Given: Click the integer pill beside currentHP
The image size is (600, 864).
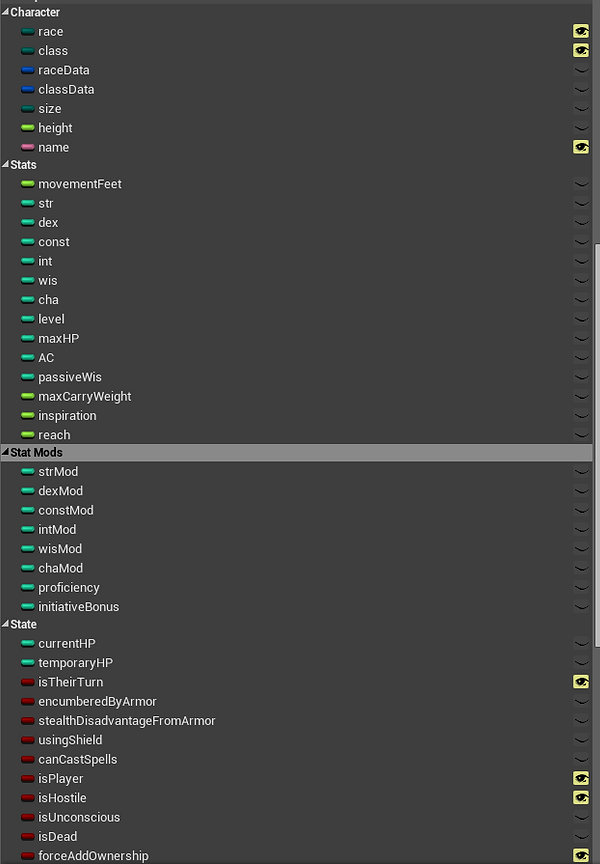Looking at the screenshot, I should coord(28,644).
